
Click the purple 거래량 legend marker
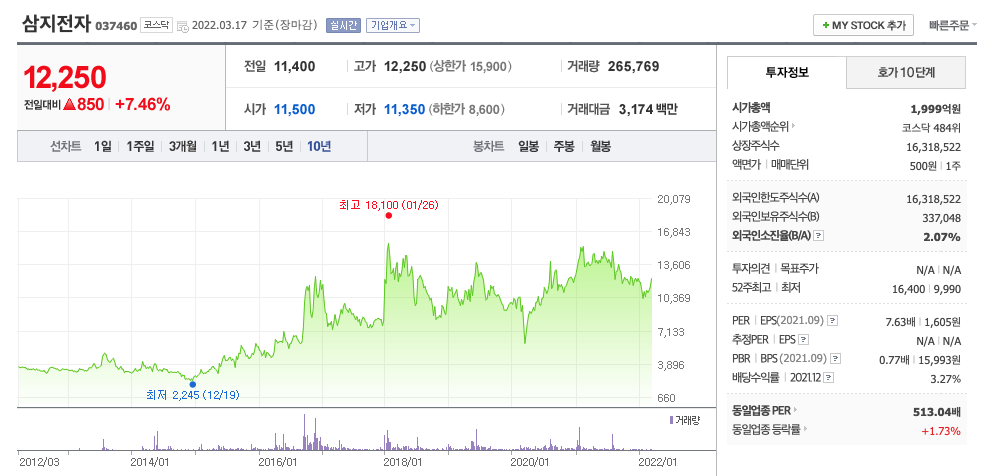click(x=671, y=421)
